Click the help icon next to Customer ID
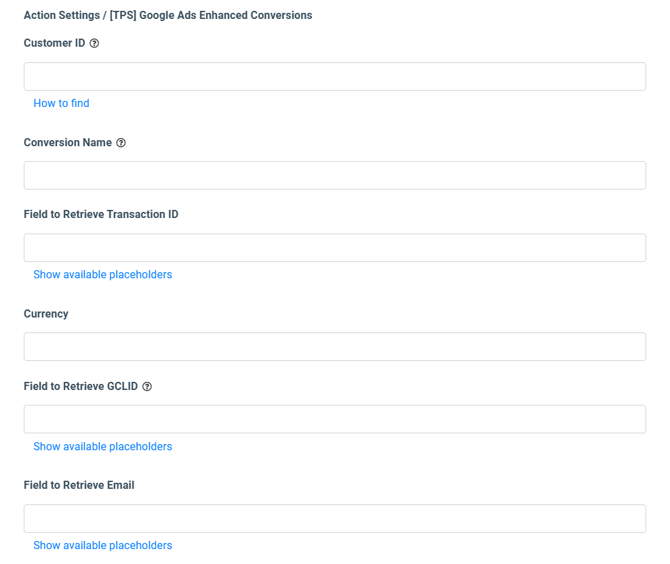This screenshot has width=670, height=564. (x=95, y=44)
